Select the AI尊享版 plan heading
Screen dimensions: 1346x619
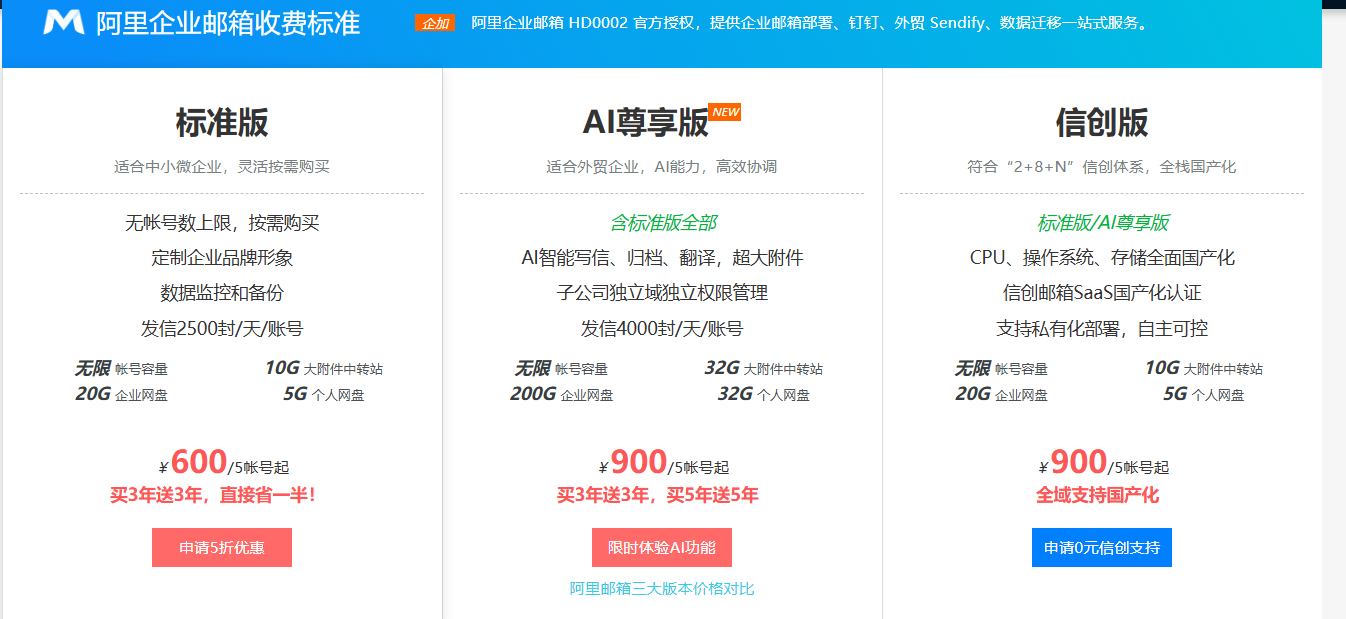coord(646,123)
